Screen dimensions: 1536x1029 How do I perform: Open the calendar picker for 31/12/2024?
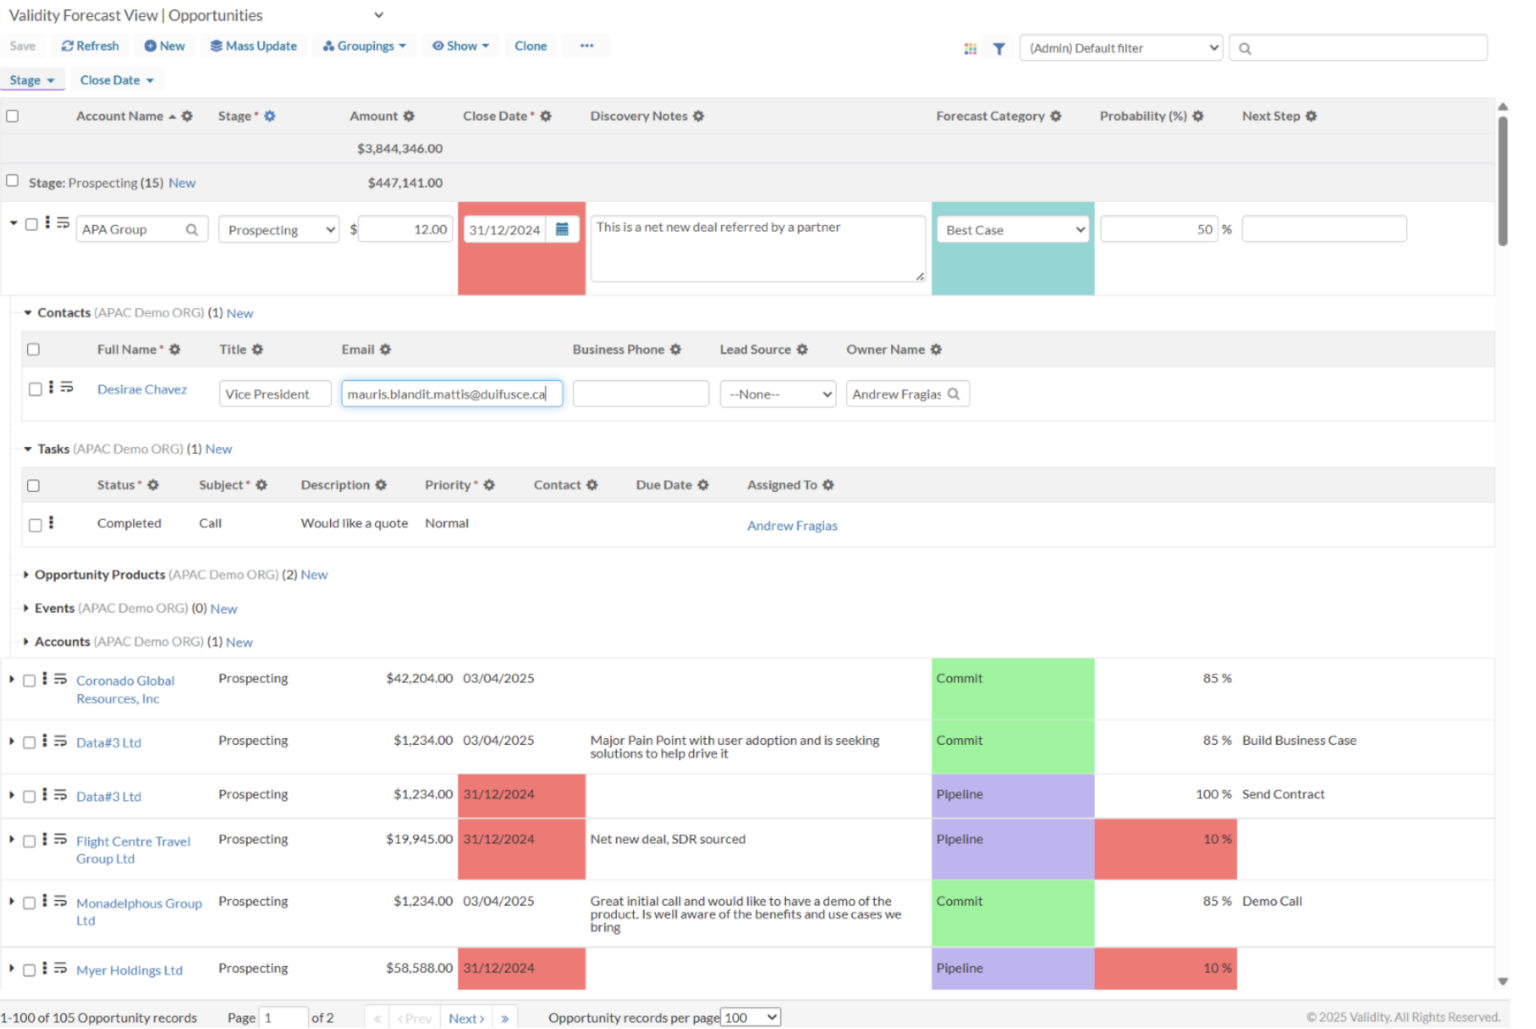coord(563,228)
